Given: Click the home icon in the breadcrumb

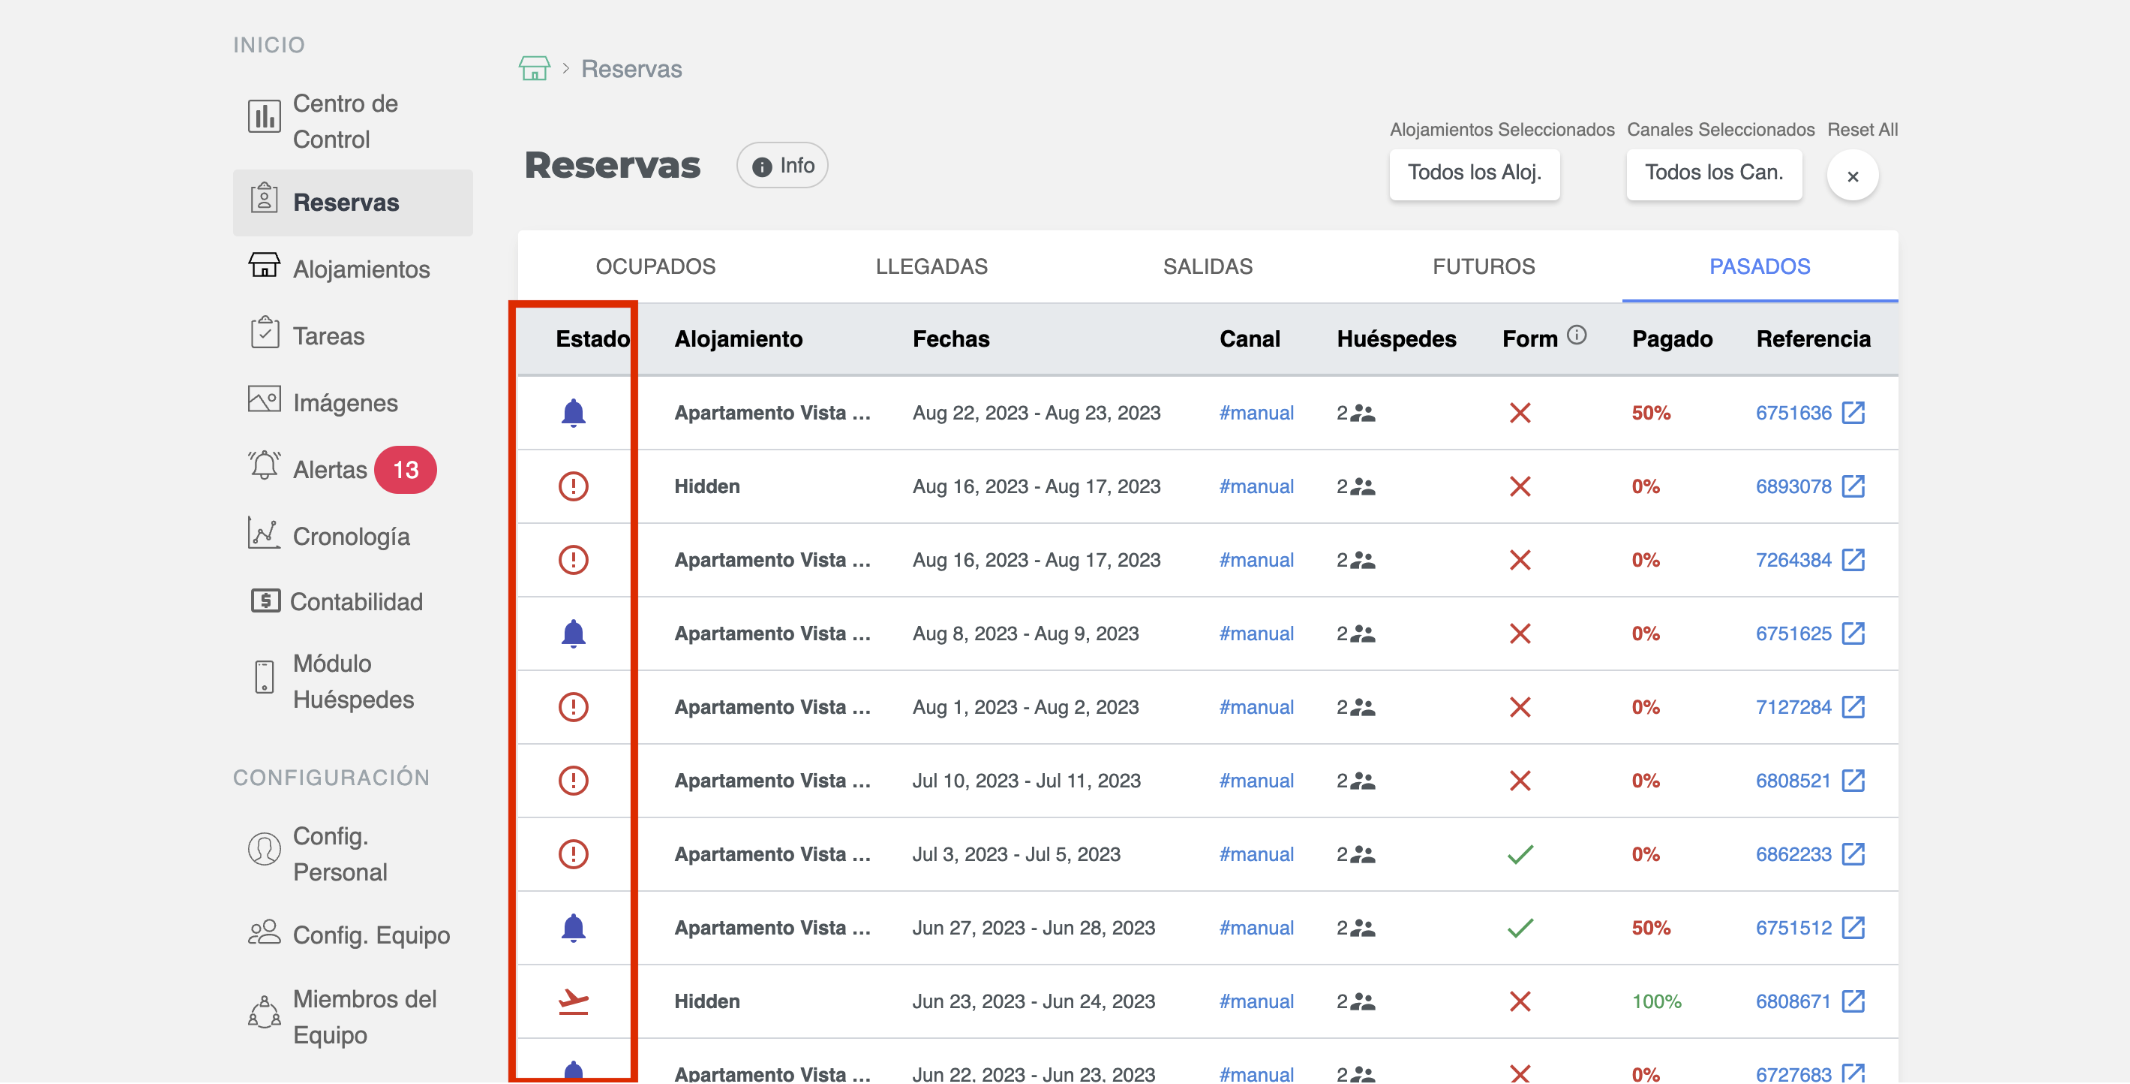Looking at the screenshot, I should pos(534,68).
